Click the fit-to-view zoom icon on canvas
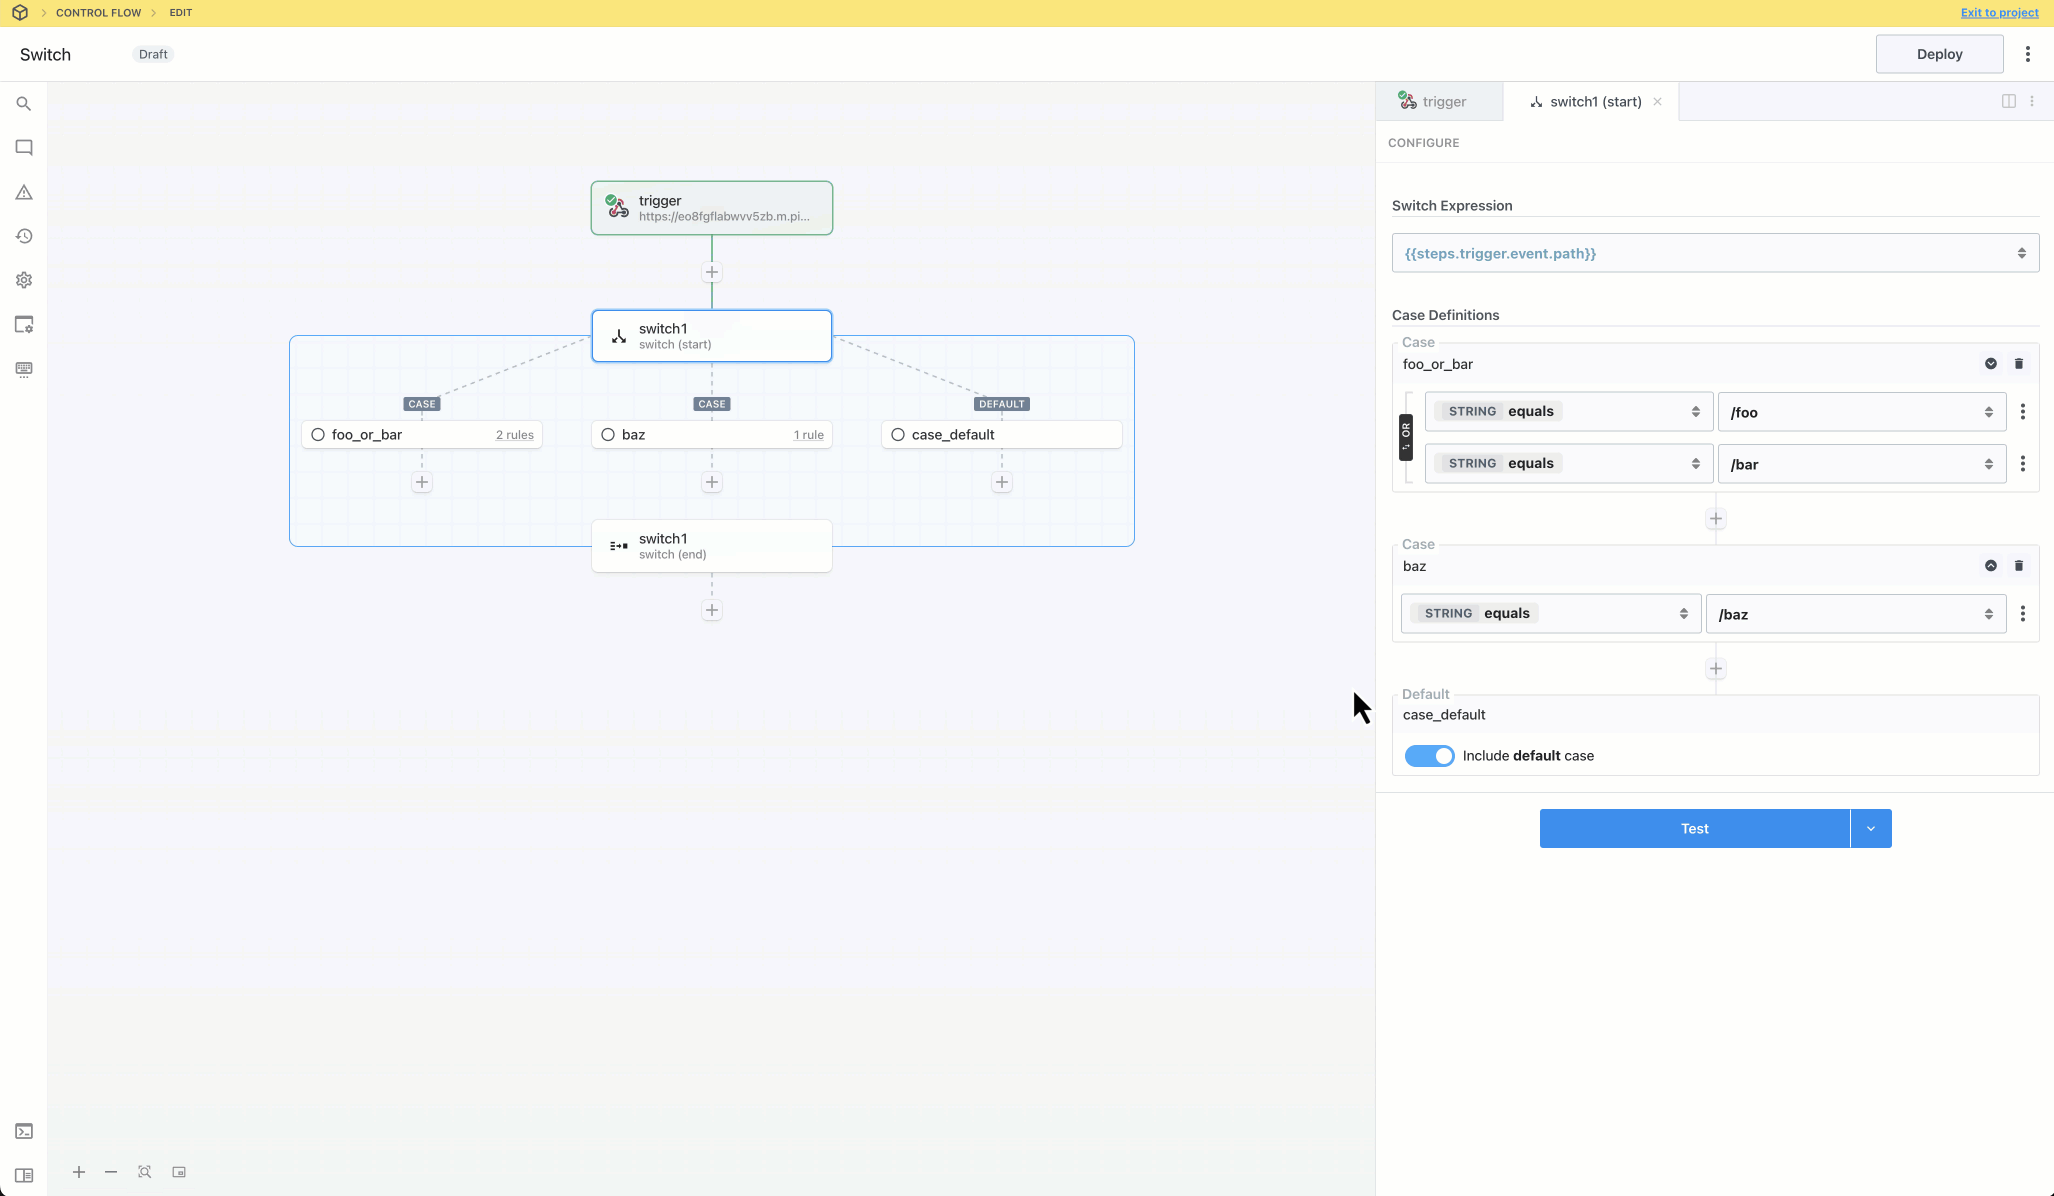 point(145,1172)
